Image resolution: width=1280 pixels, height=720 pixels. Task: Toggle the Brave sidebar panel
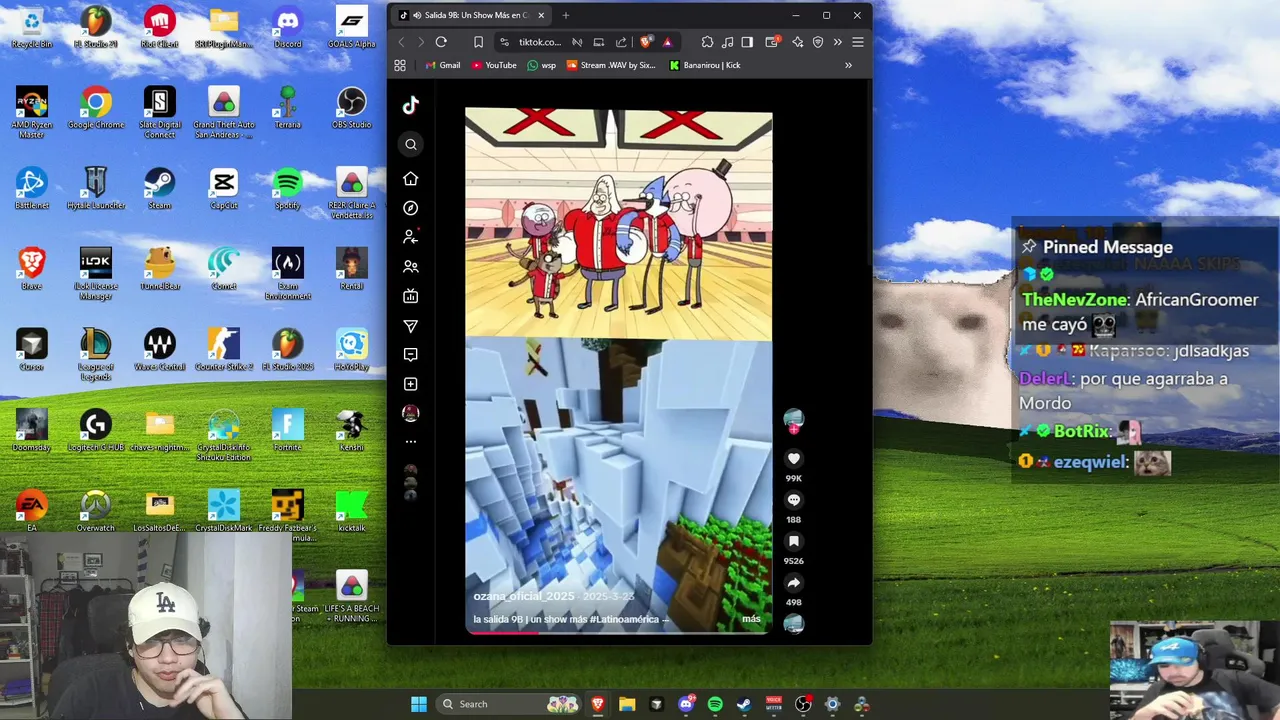click(747, 42)
